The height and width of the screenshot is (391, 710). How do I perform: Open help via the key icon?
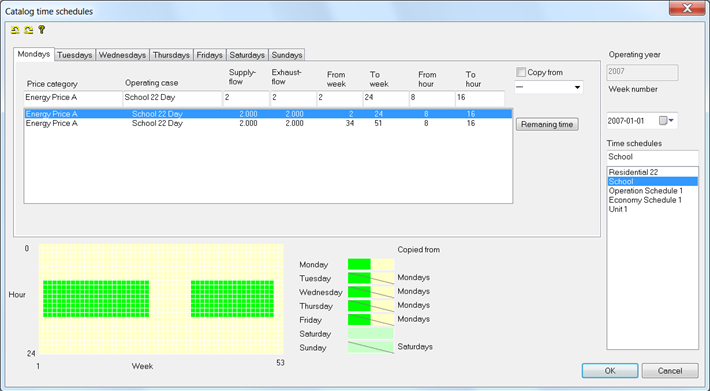coord(42,30)
